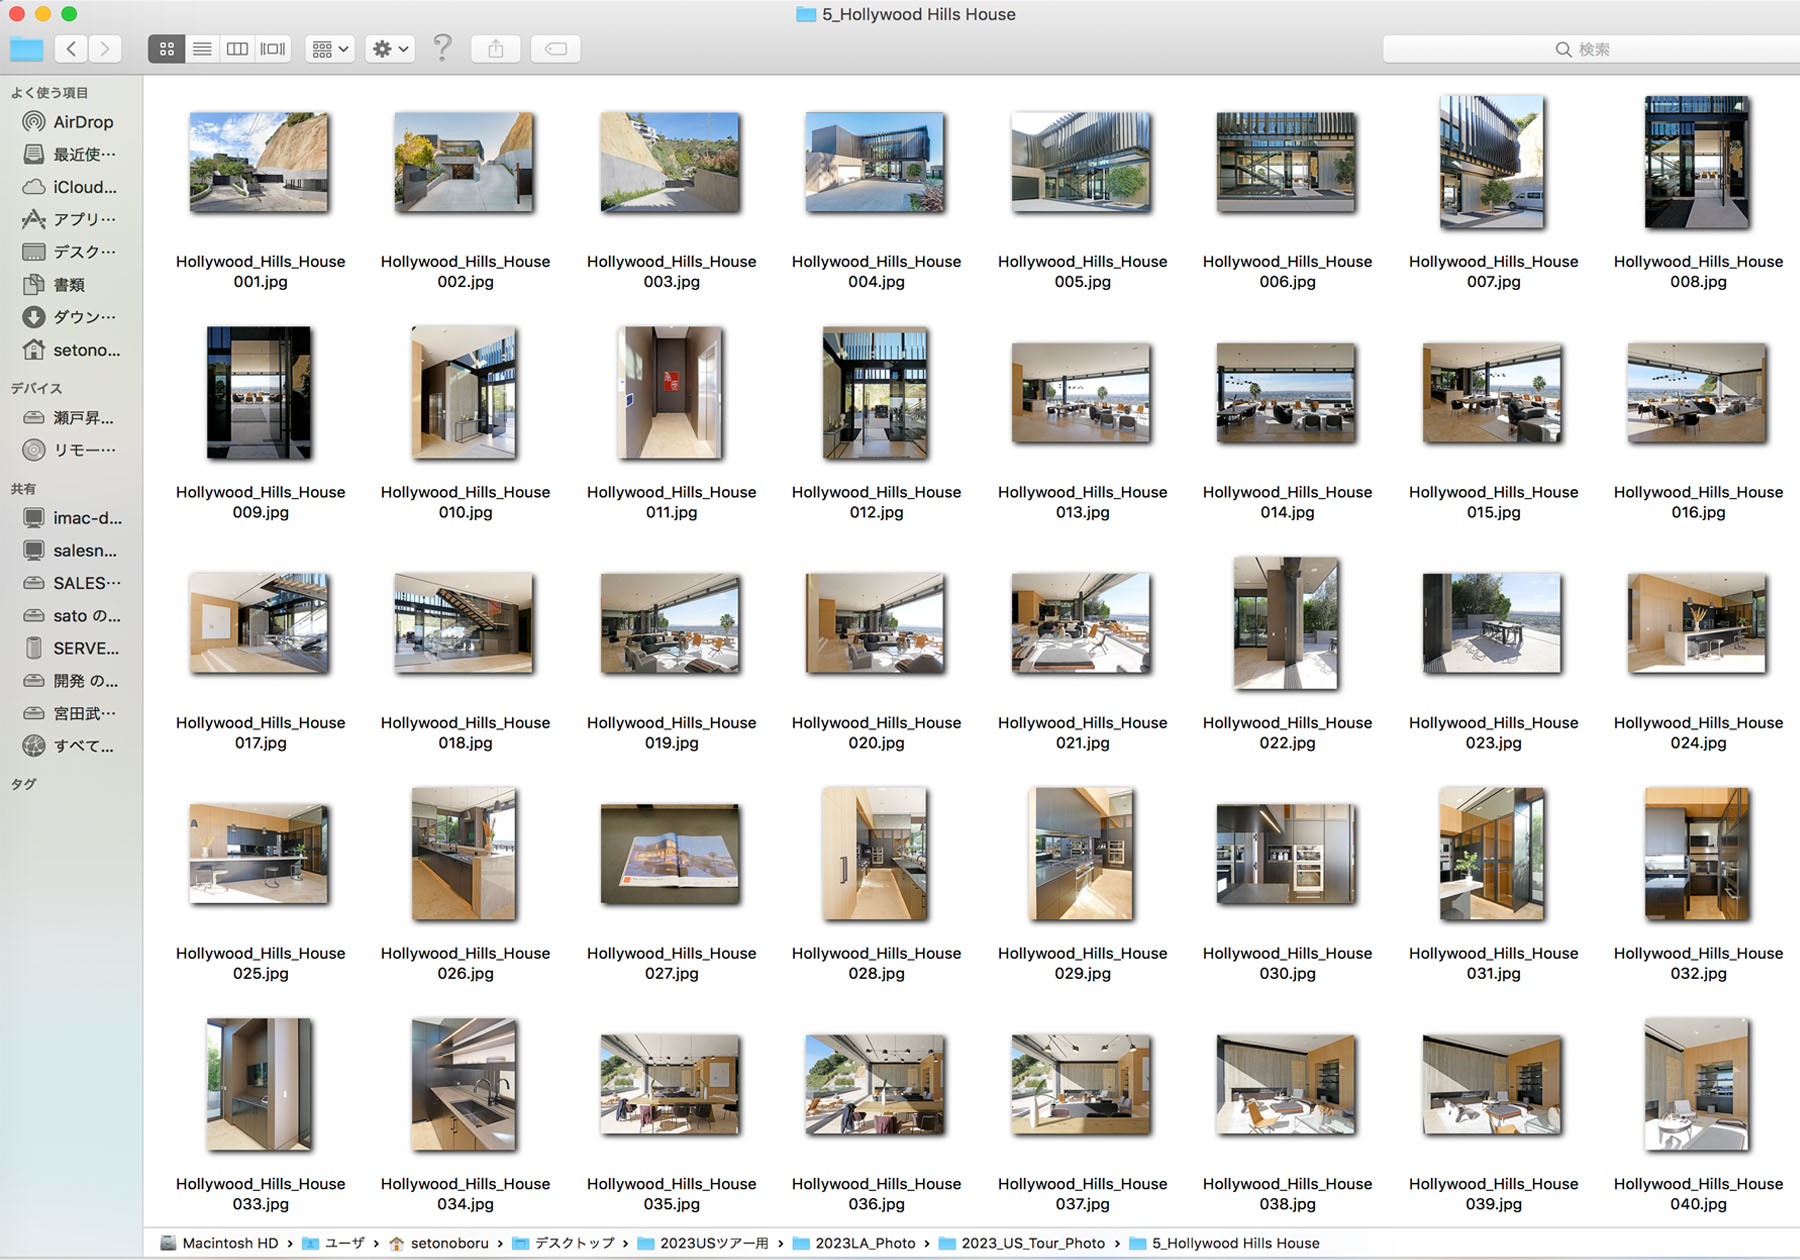Switch to icon view mode
The width and height of the screenshot is (1800, 1260).
point(166,49)
